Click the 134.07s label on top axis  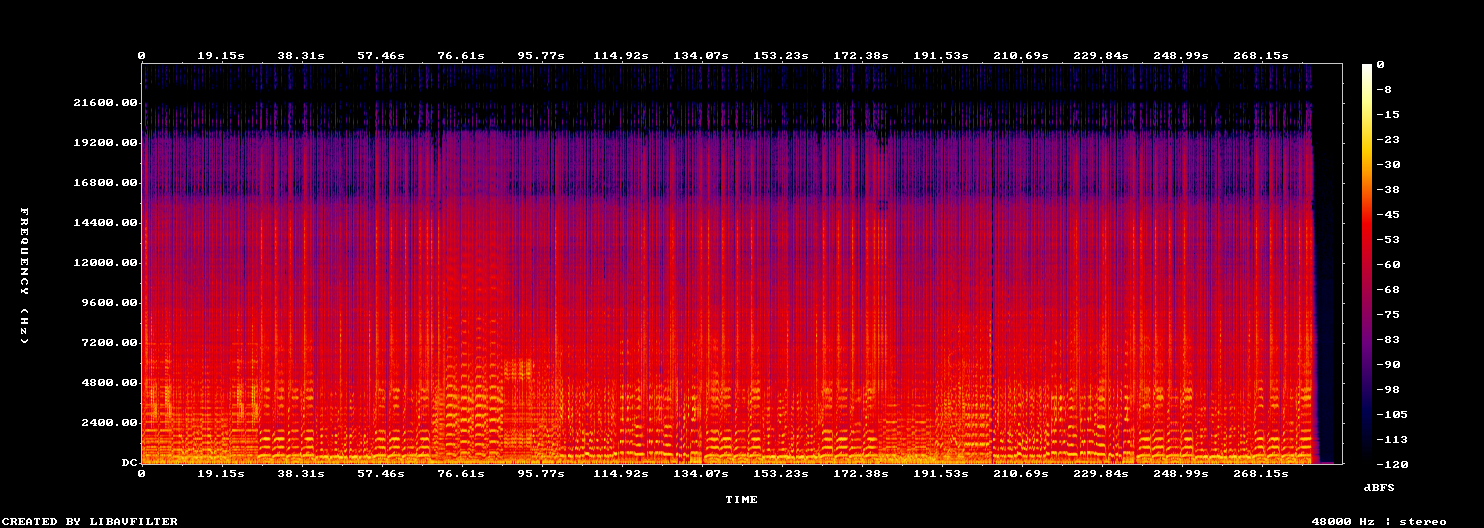pyautogui.click(x=701, y=56)
